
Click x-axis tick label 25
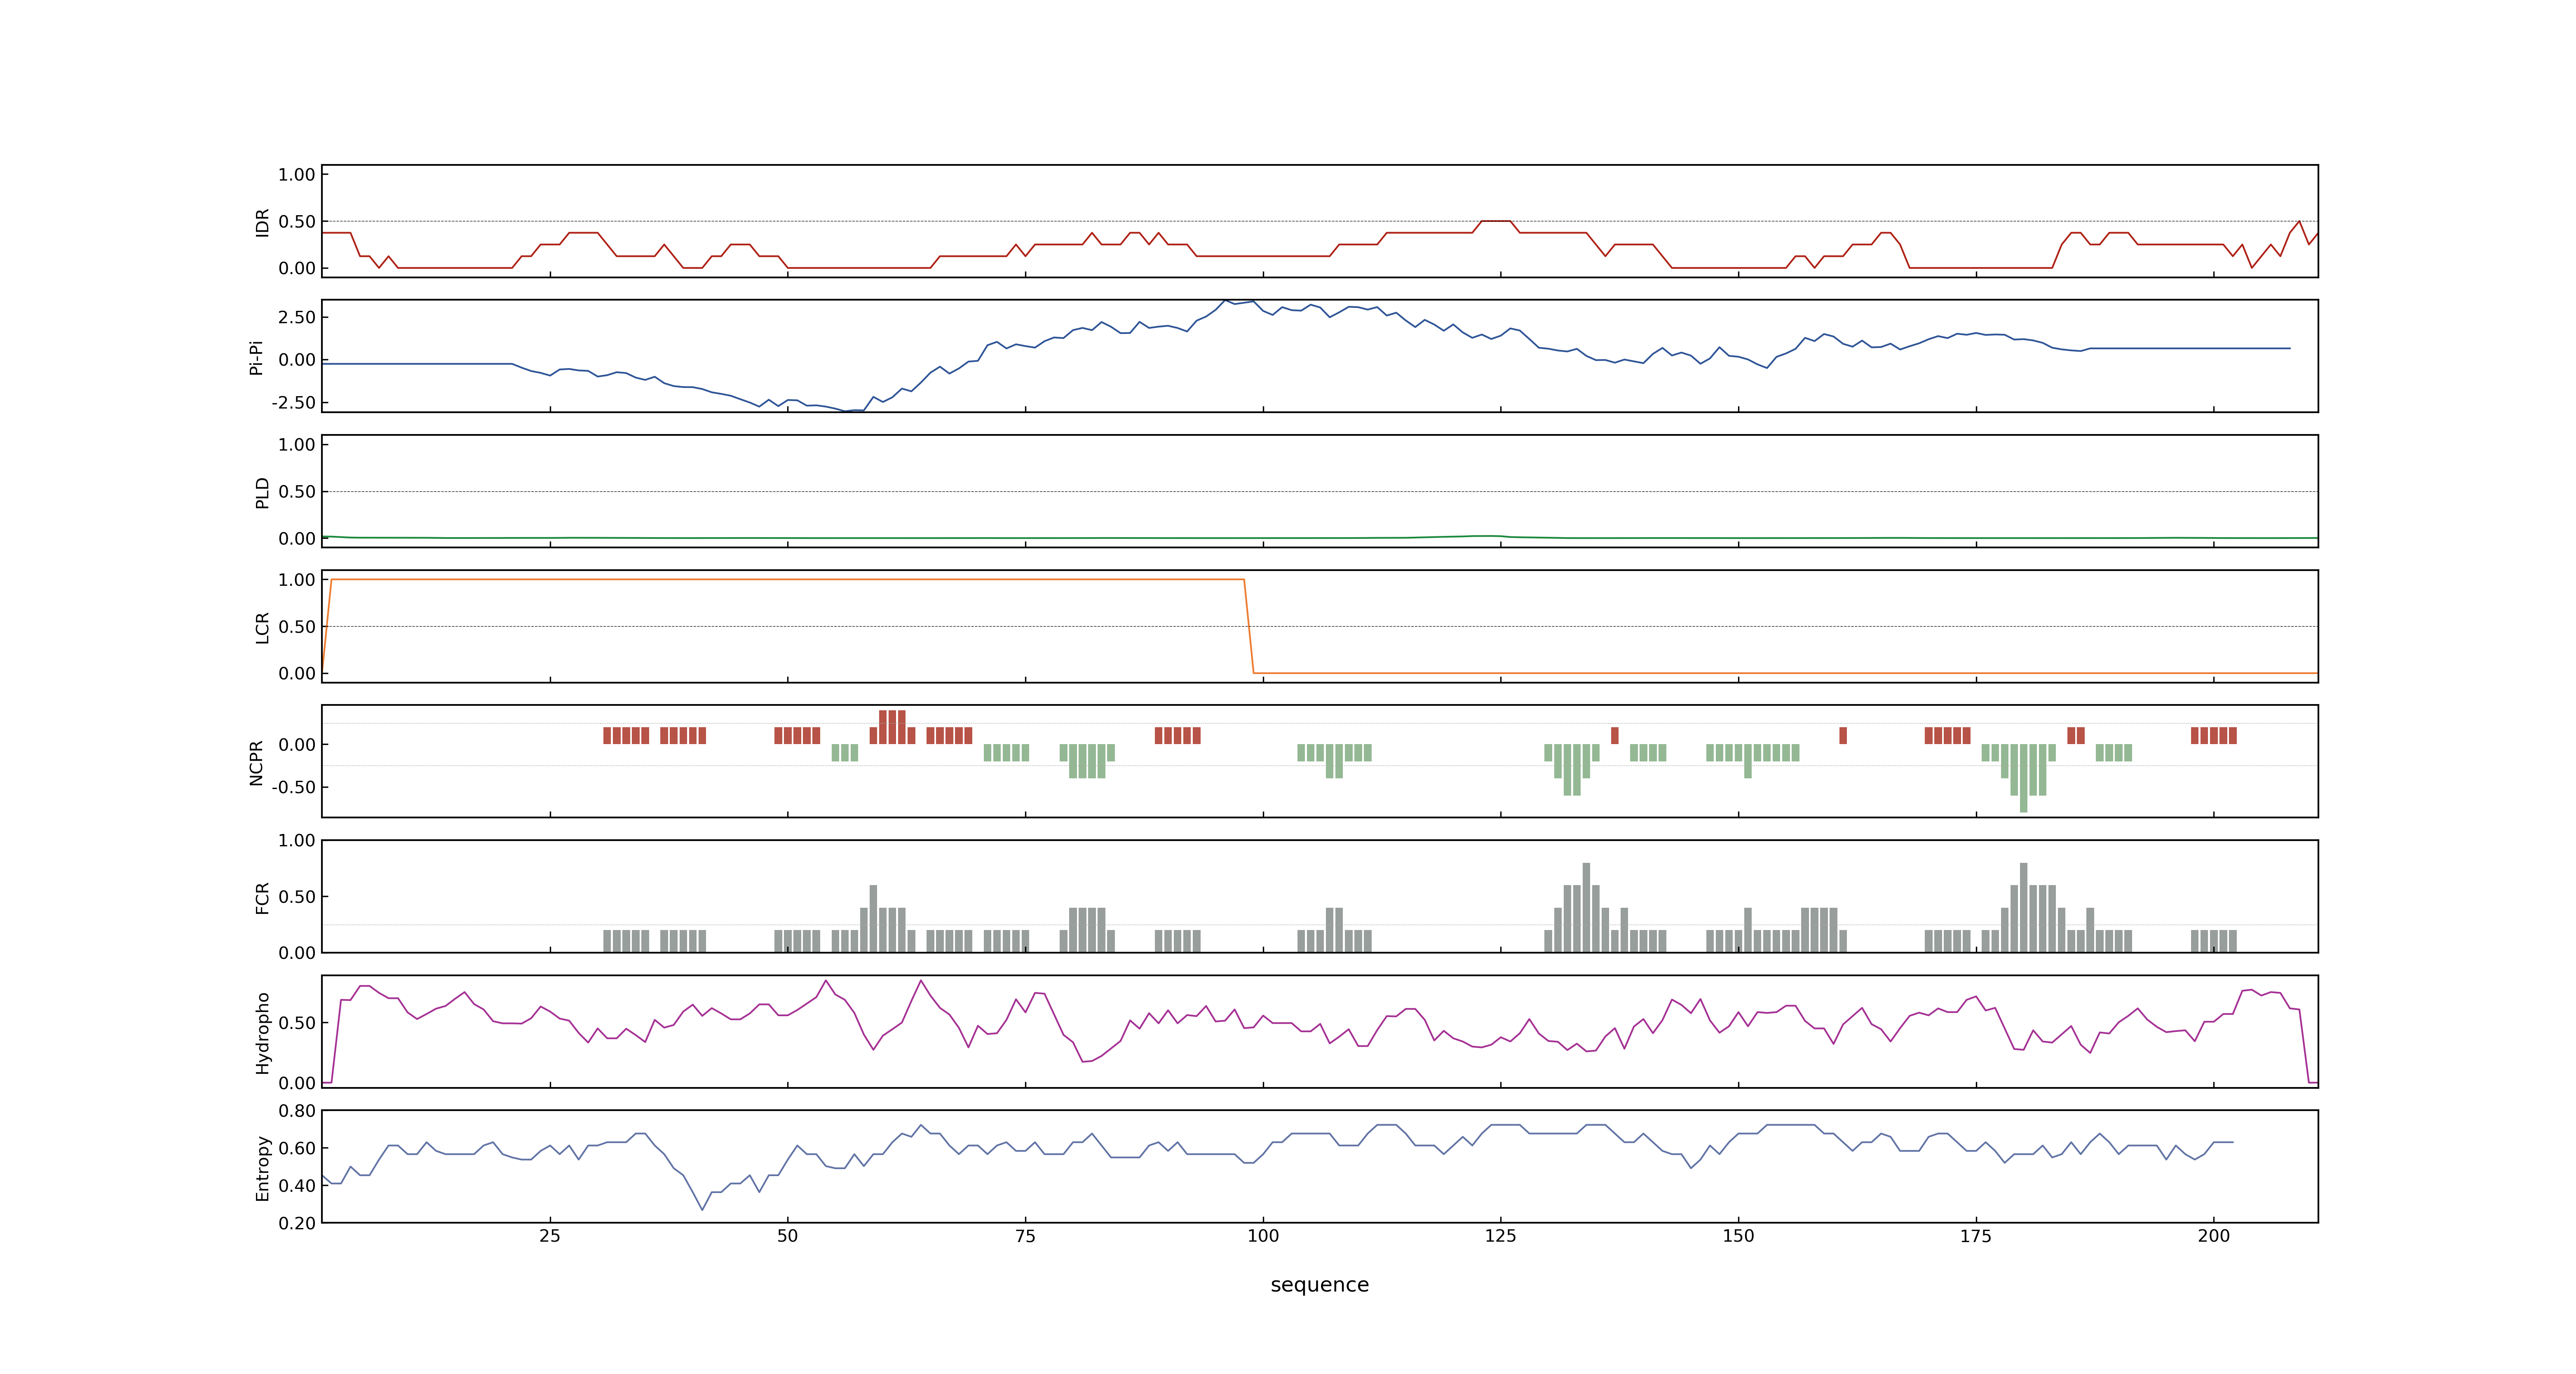coord(550,1236)
